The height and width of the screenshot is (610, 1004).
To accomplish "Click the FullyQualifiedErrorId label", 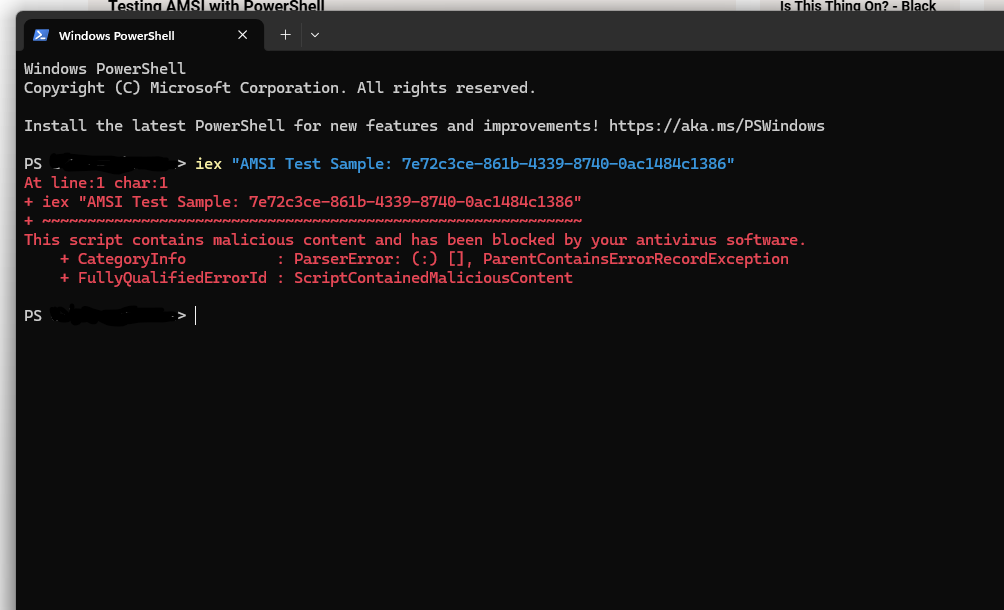I will pos(172,278).
